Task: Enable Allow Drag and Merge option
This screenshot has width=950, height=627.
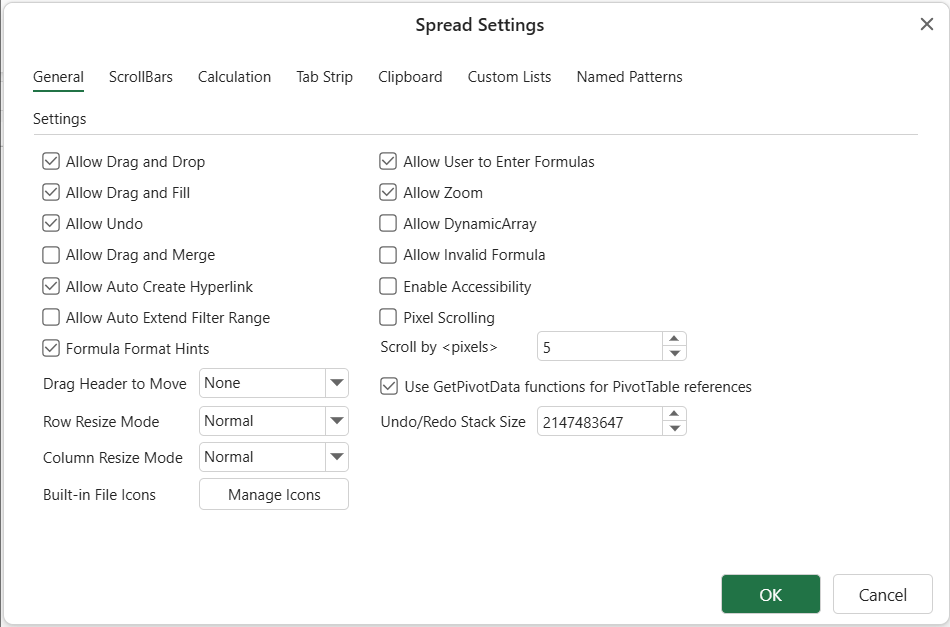Action: pos(51,255)
